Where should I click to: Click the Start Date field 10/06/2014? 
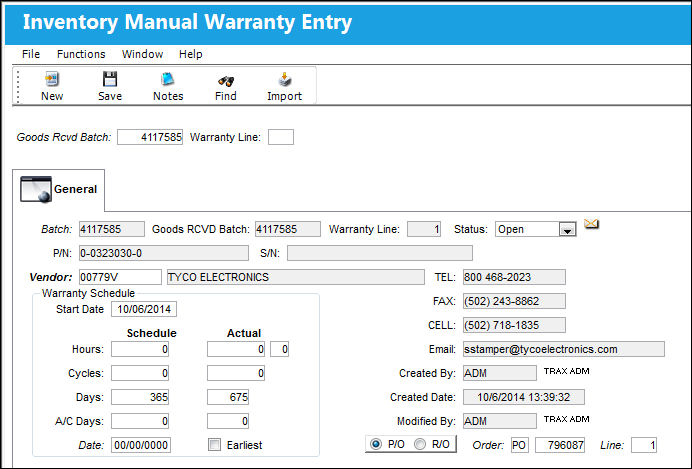144,309
